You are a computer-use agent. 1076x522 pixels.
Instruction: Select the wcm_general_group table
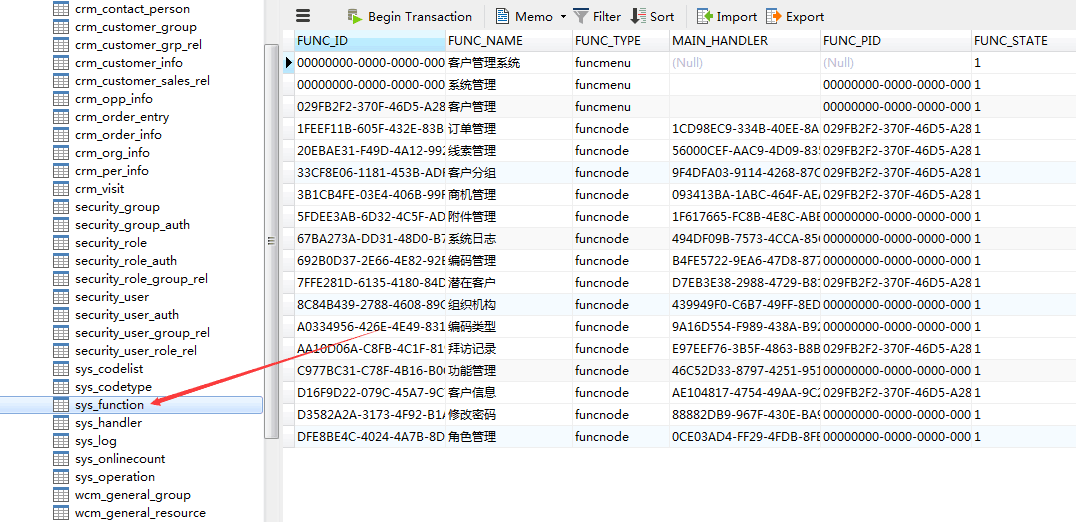click(x=132, y=495)
